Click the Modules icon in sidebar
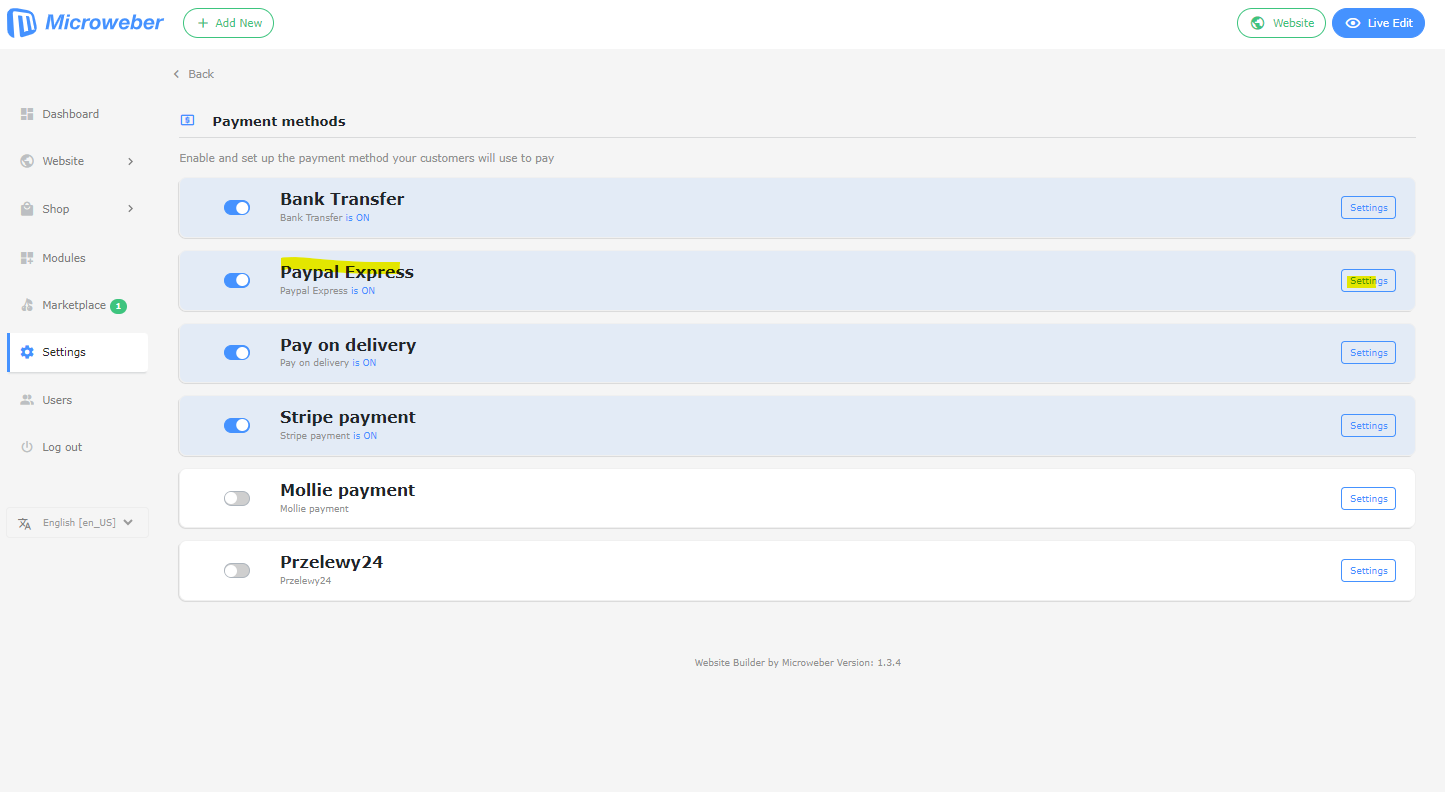The image size is (1445, 792). point(27,258)
